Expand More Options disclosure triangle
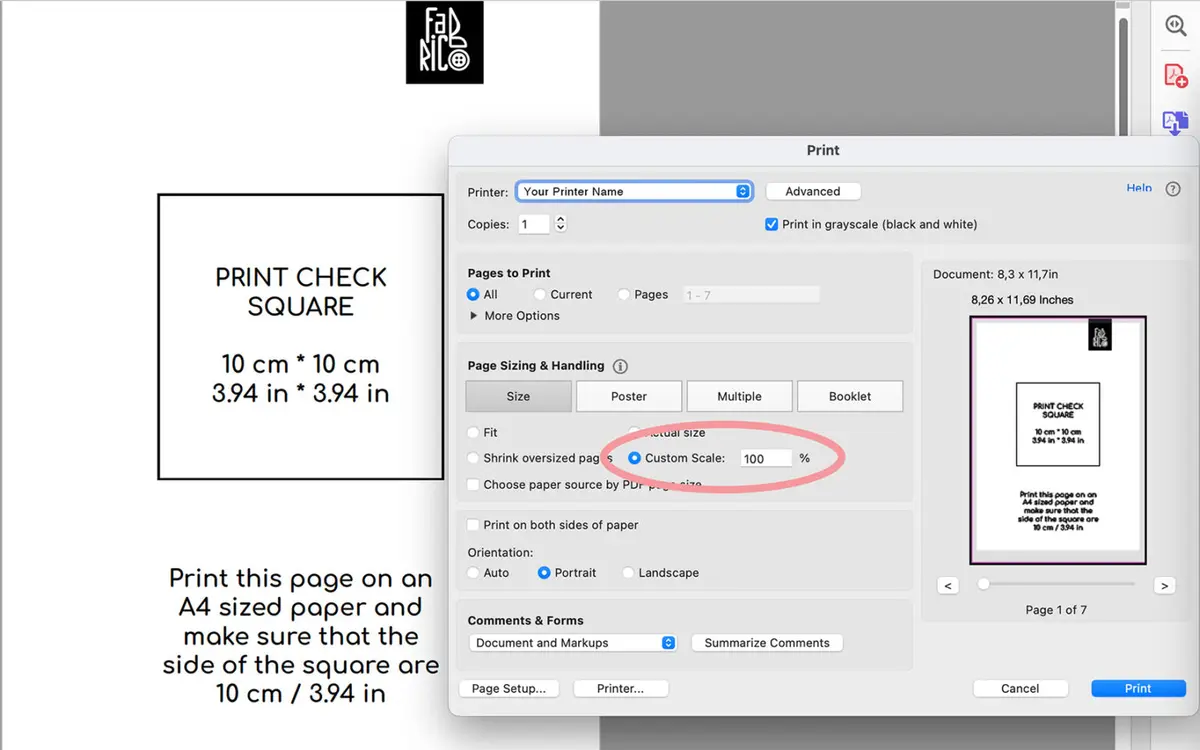This screenshot has height=750, width=1200. click(474, 316)
